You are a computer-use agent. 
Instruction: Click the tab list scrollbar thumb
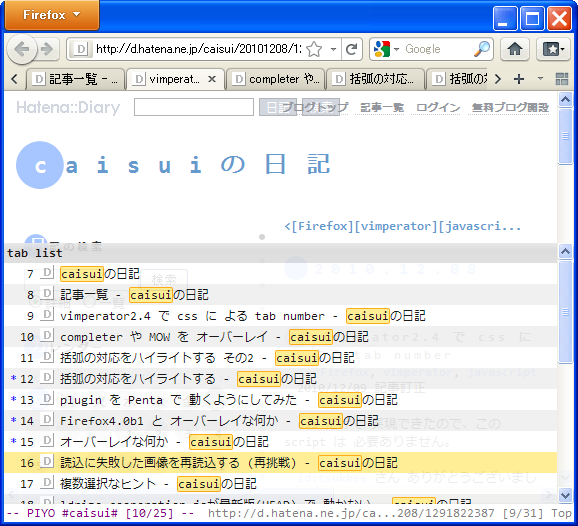point(565,312)
